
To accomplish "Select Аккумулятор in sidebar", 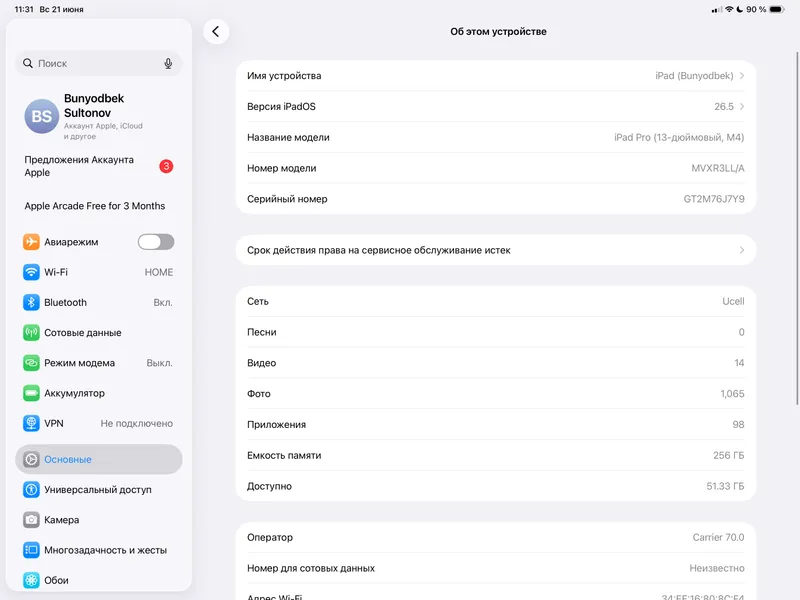I will 99,393.
